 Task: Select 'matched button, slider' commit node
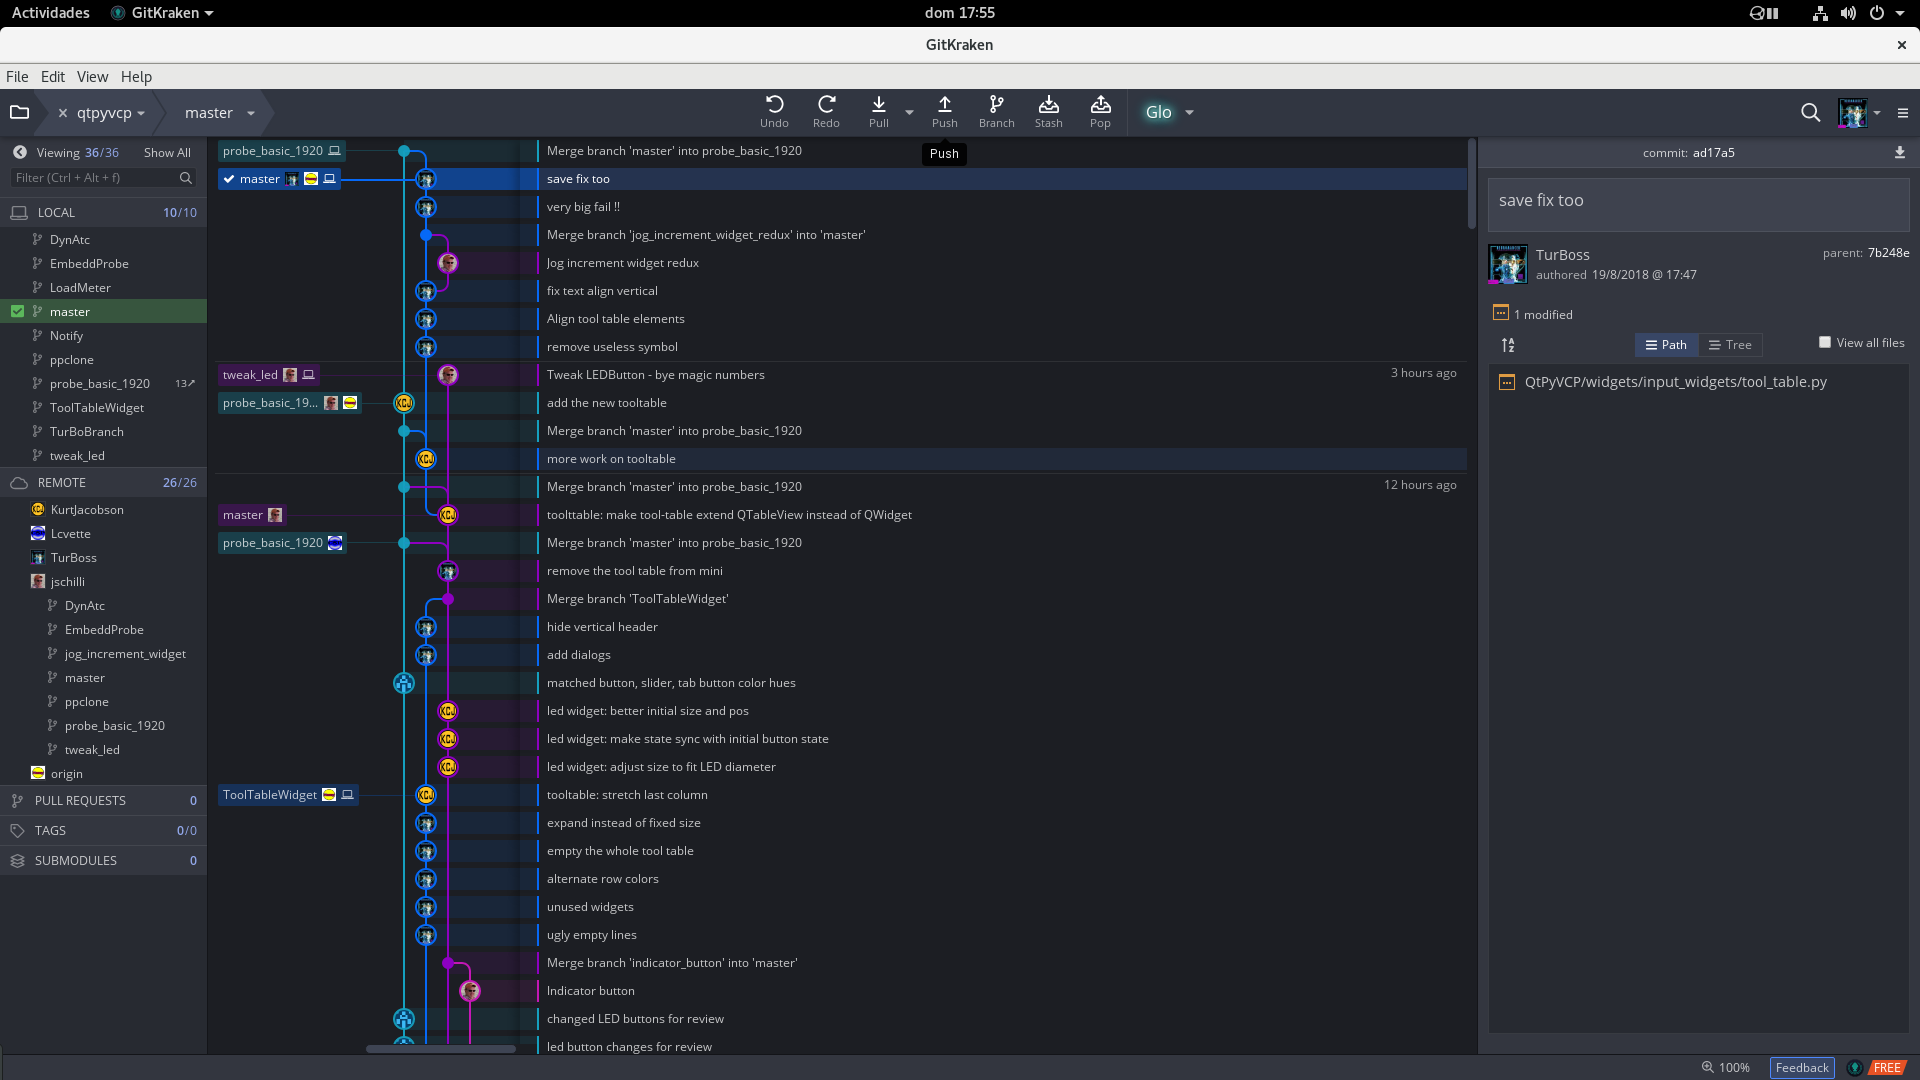(404, 683)
